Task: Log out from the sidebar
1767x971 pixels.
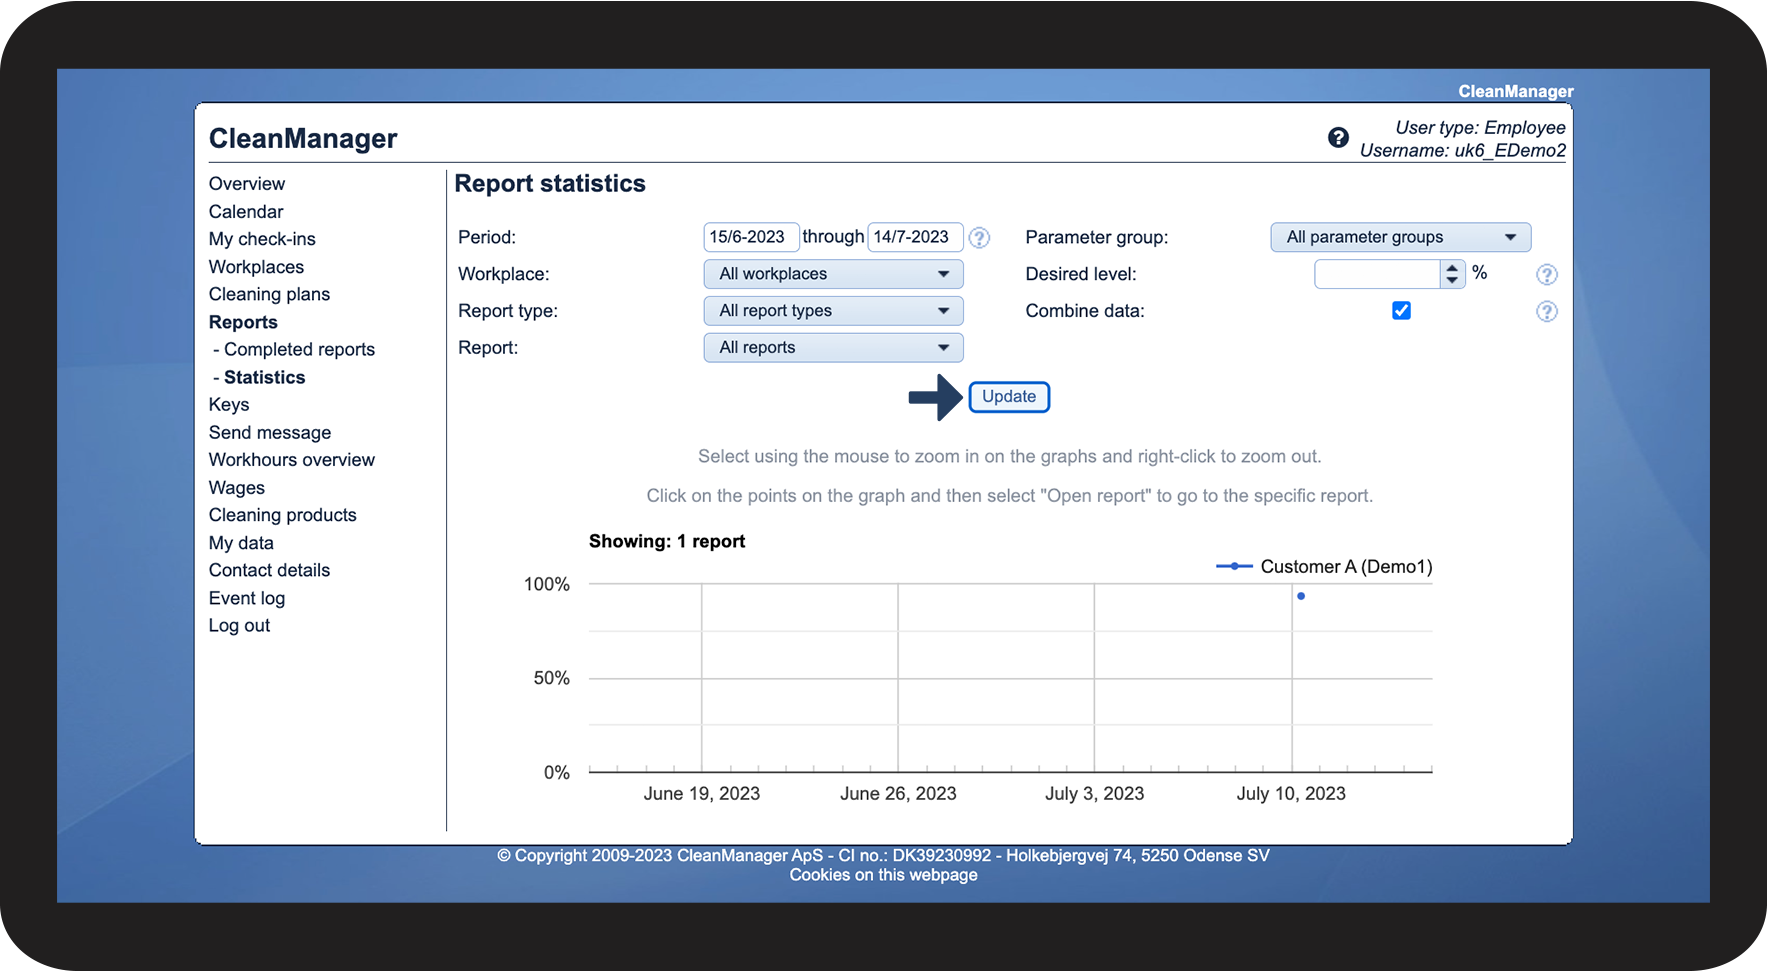Action: pos(239,626)
